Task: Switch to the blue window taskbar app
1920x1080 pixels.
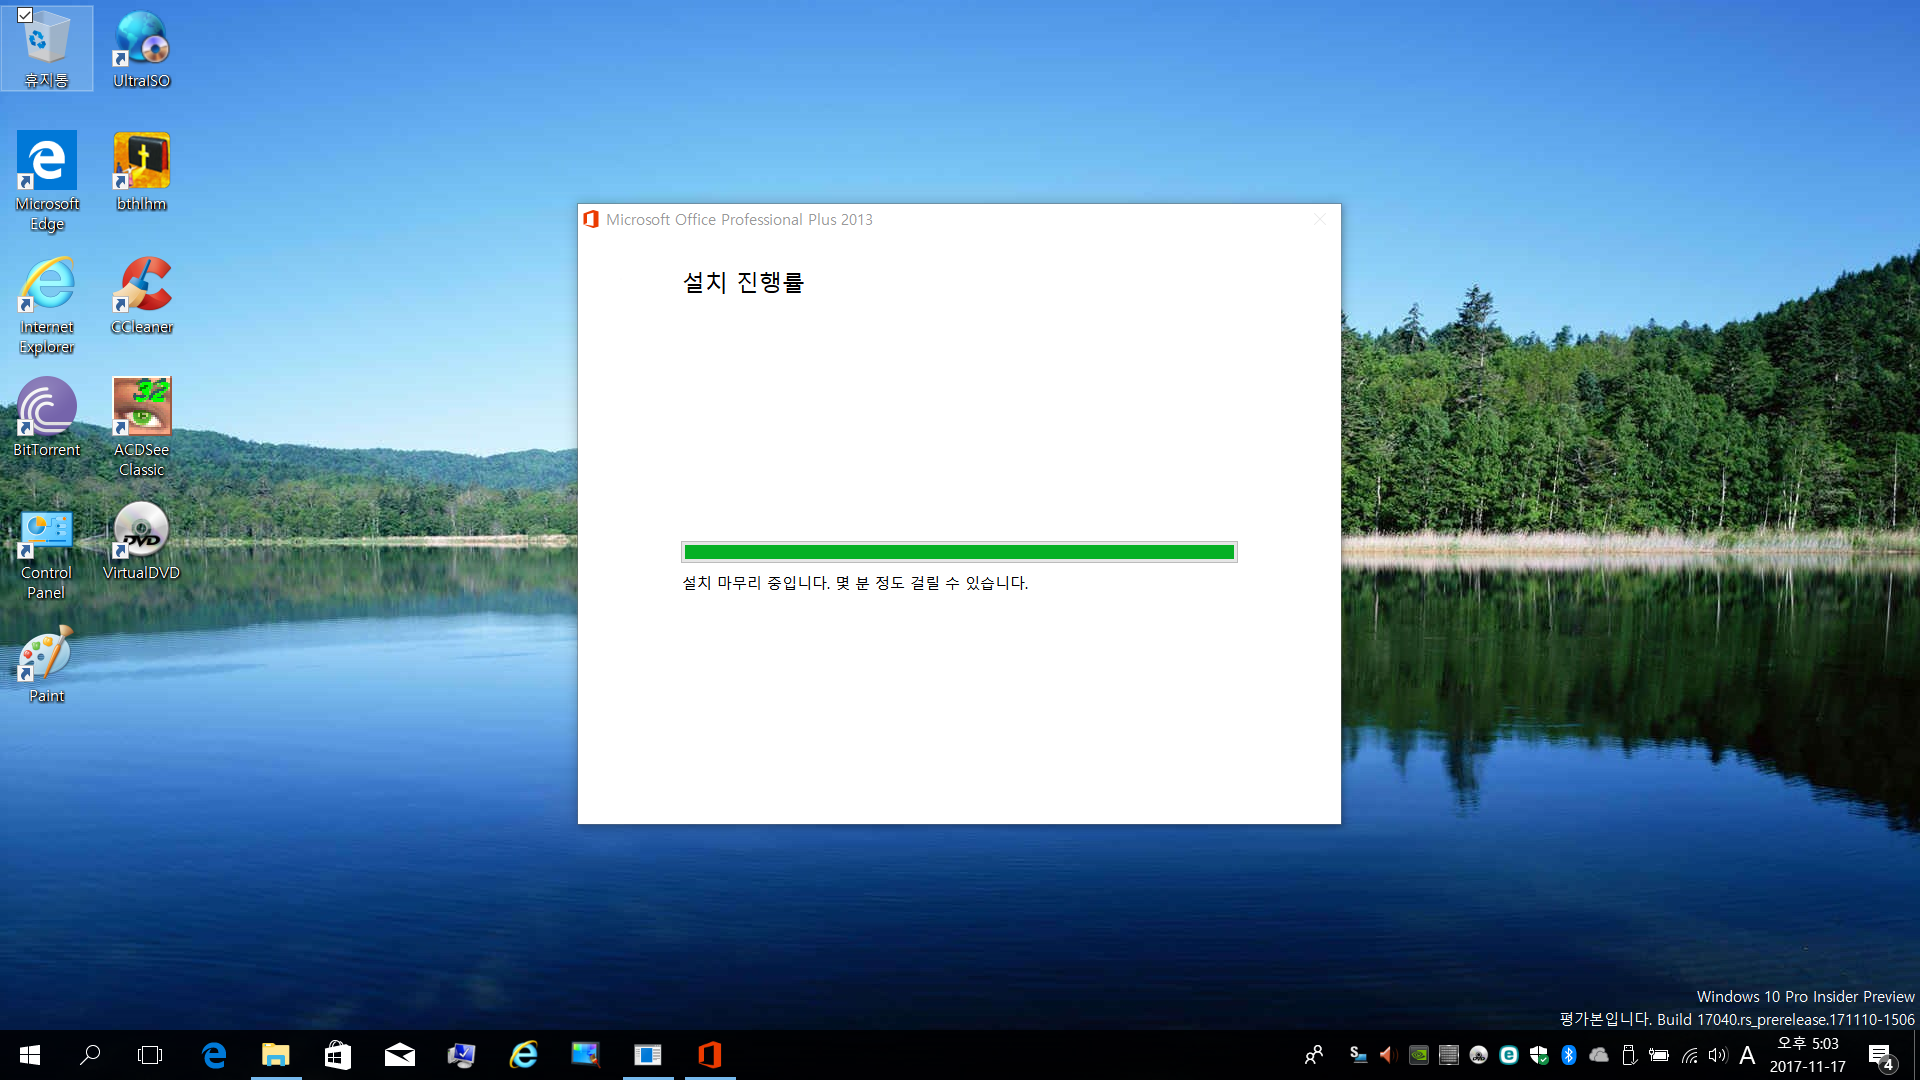Action: pyautogui.click(x=648, y=1055)
